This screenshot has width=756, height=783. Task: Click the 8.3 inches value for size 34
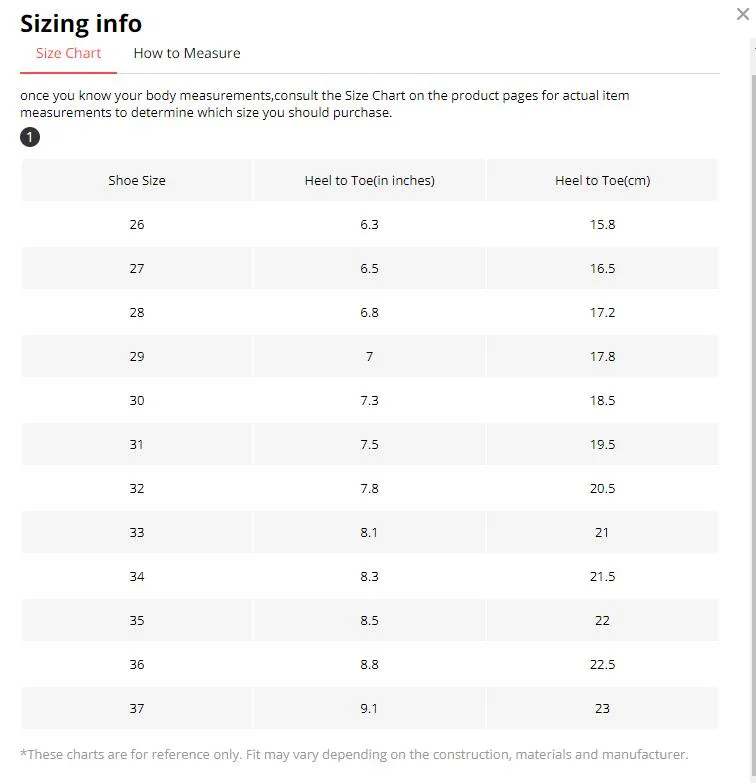click(x=370, y=576)
